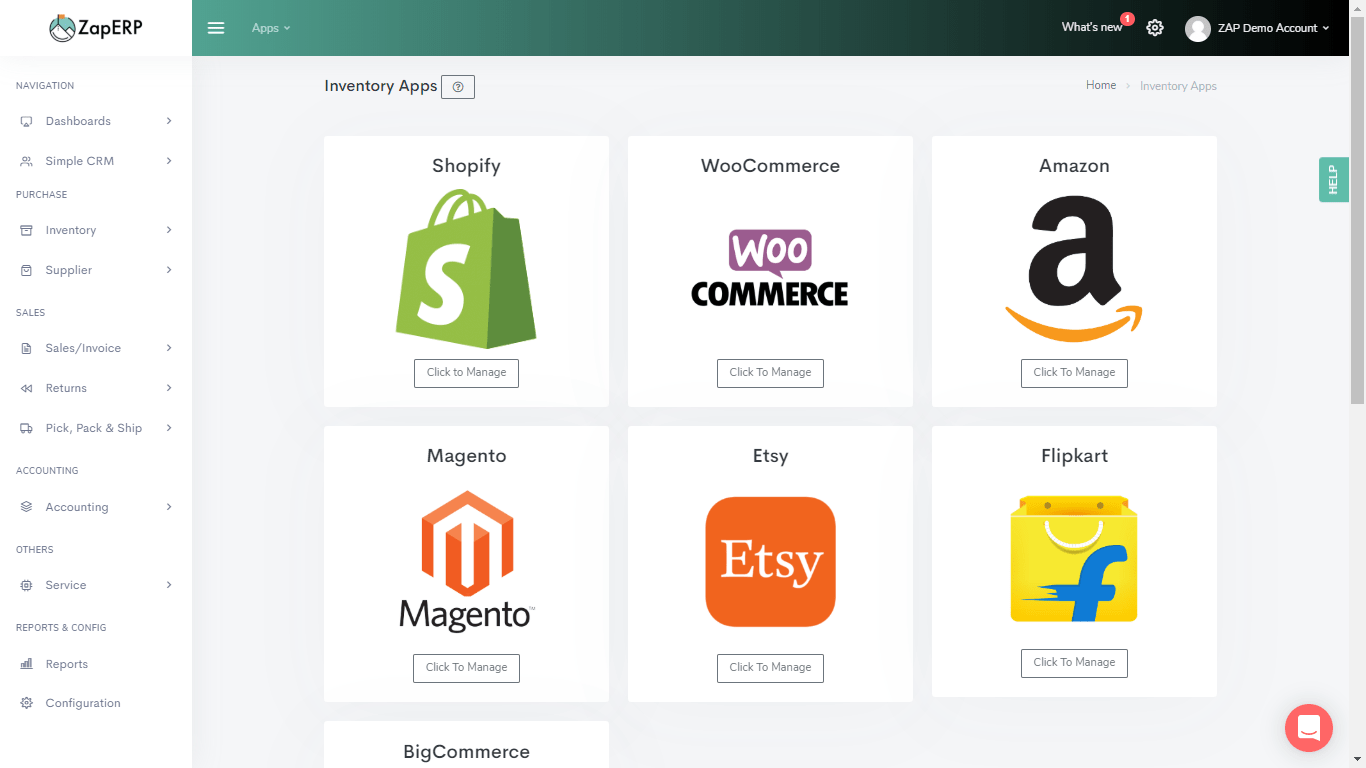Click the Inventory box icon
Image resolution: width=1366 pixels, height=768 pixels.
pyautogui.click(x=27, y=230)
